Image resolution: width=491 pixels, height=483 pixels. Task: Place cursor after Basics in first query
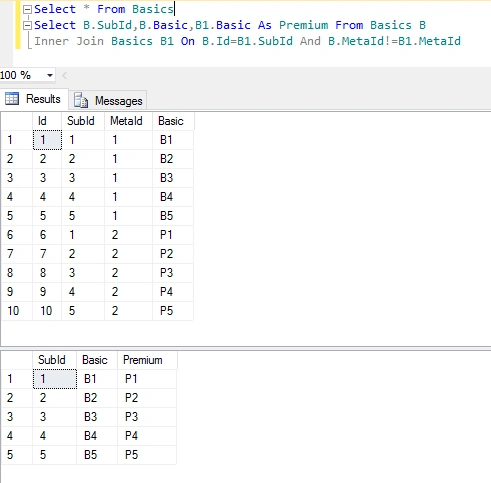click(x=174, y=9)
